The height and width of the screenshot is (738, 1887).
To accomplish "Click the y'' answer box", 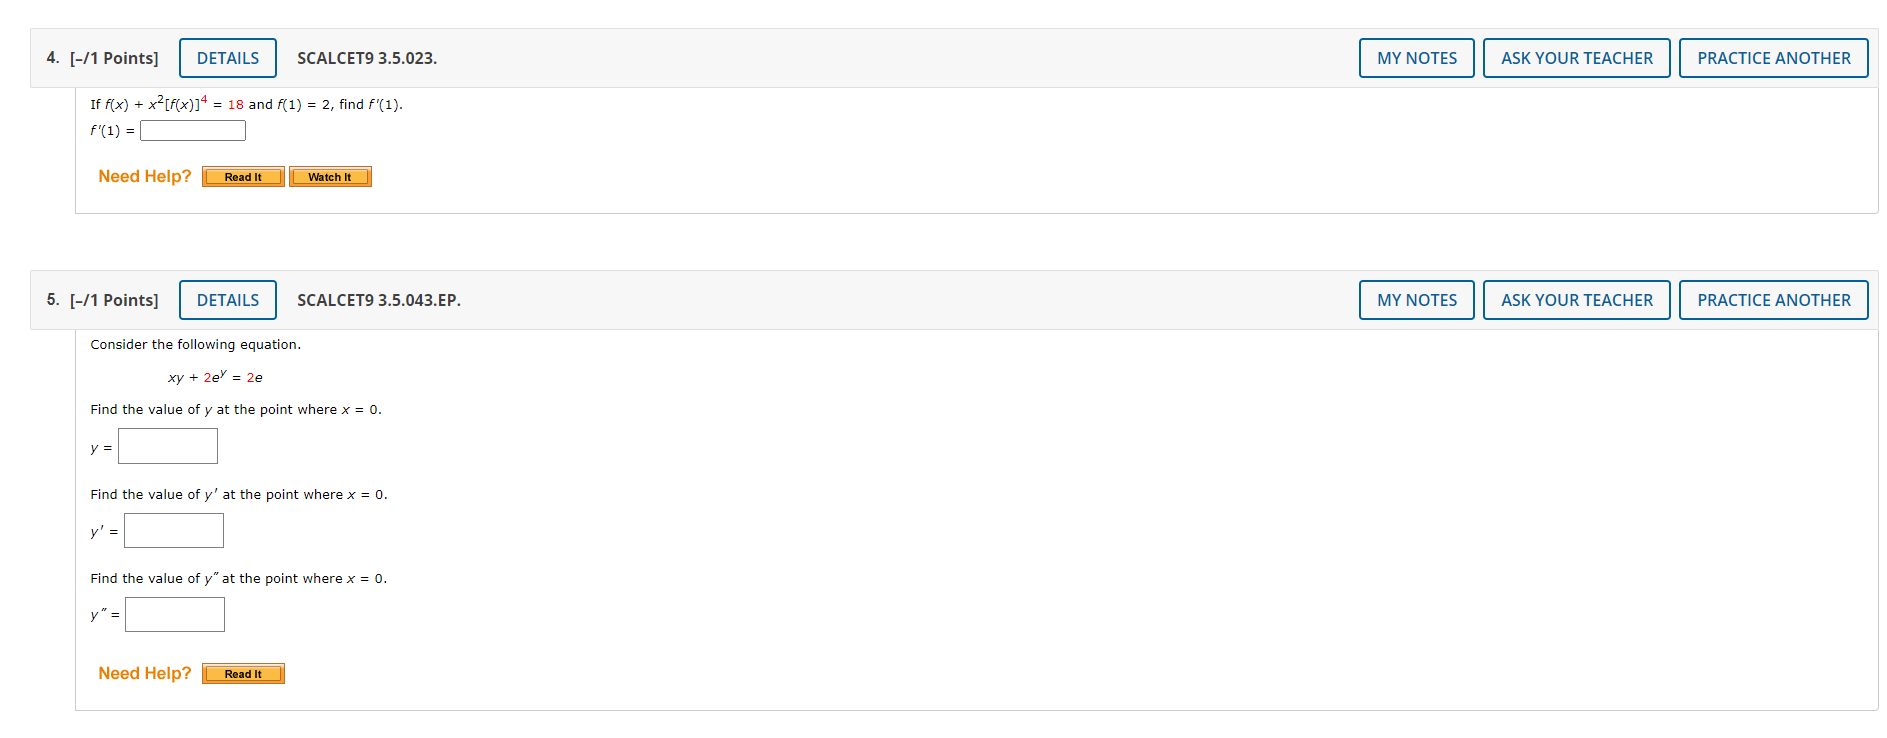I will pyautogui.click(x=174, y=614).
